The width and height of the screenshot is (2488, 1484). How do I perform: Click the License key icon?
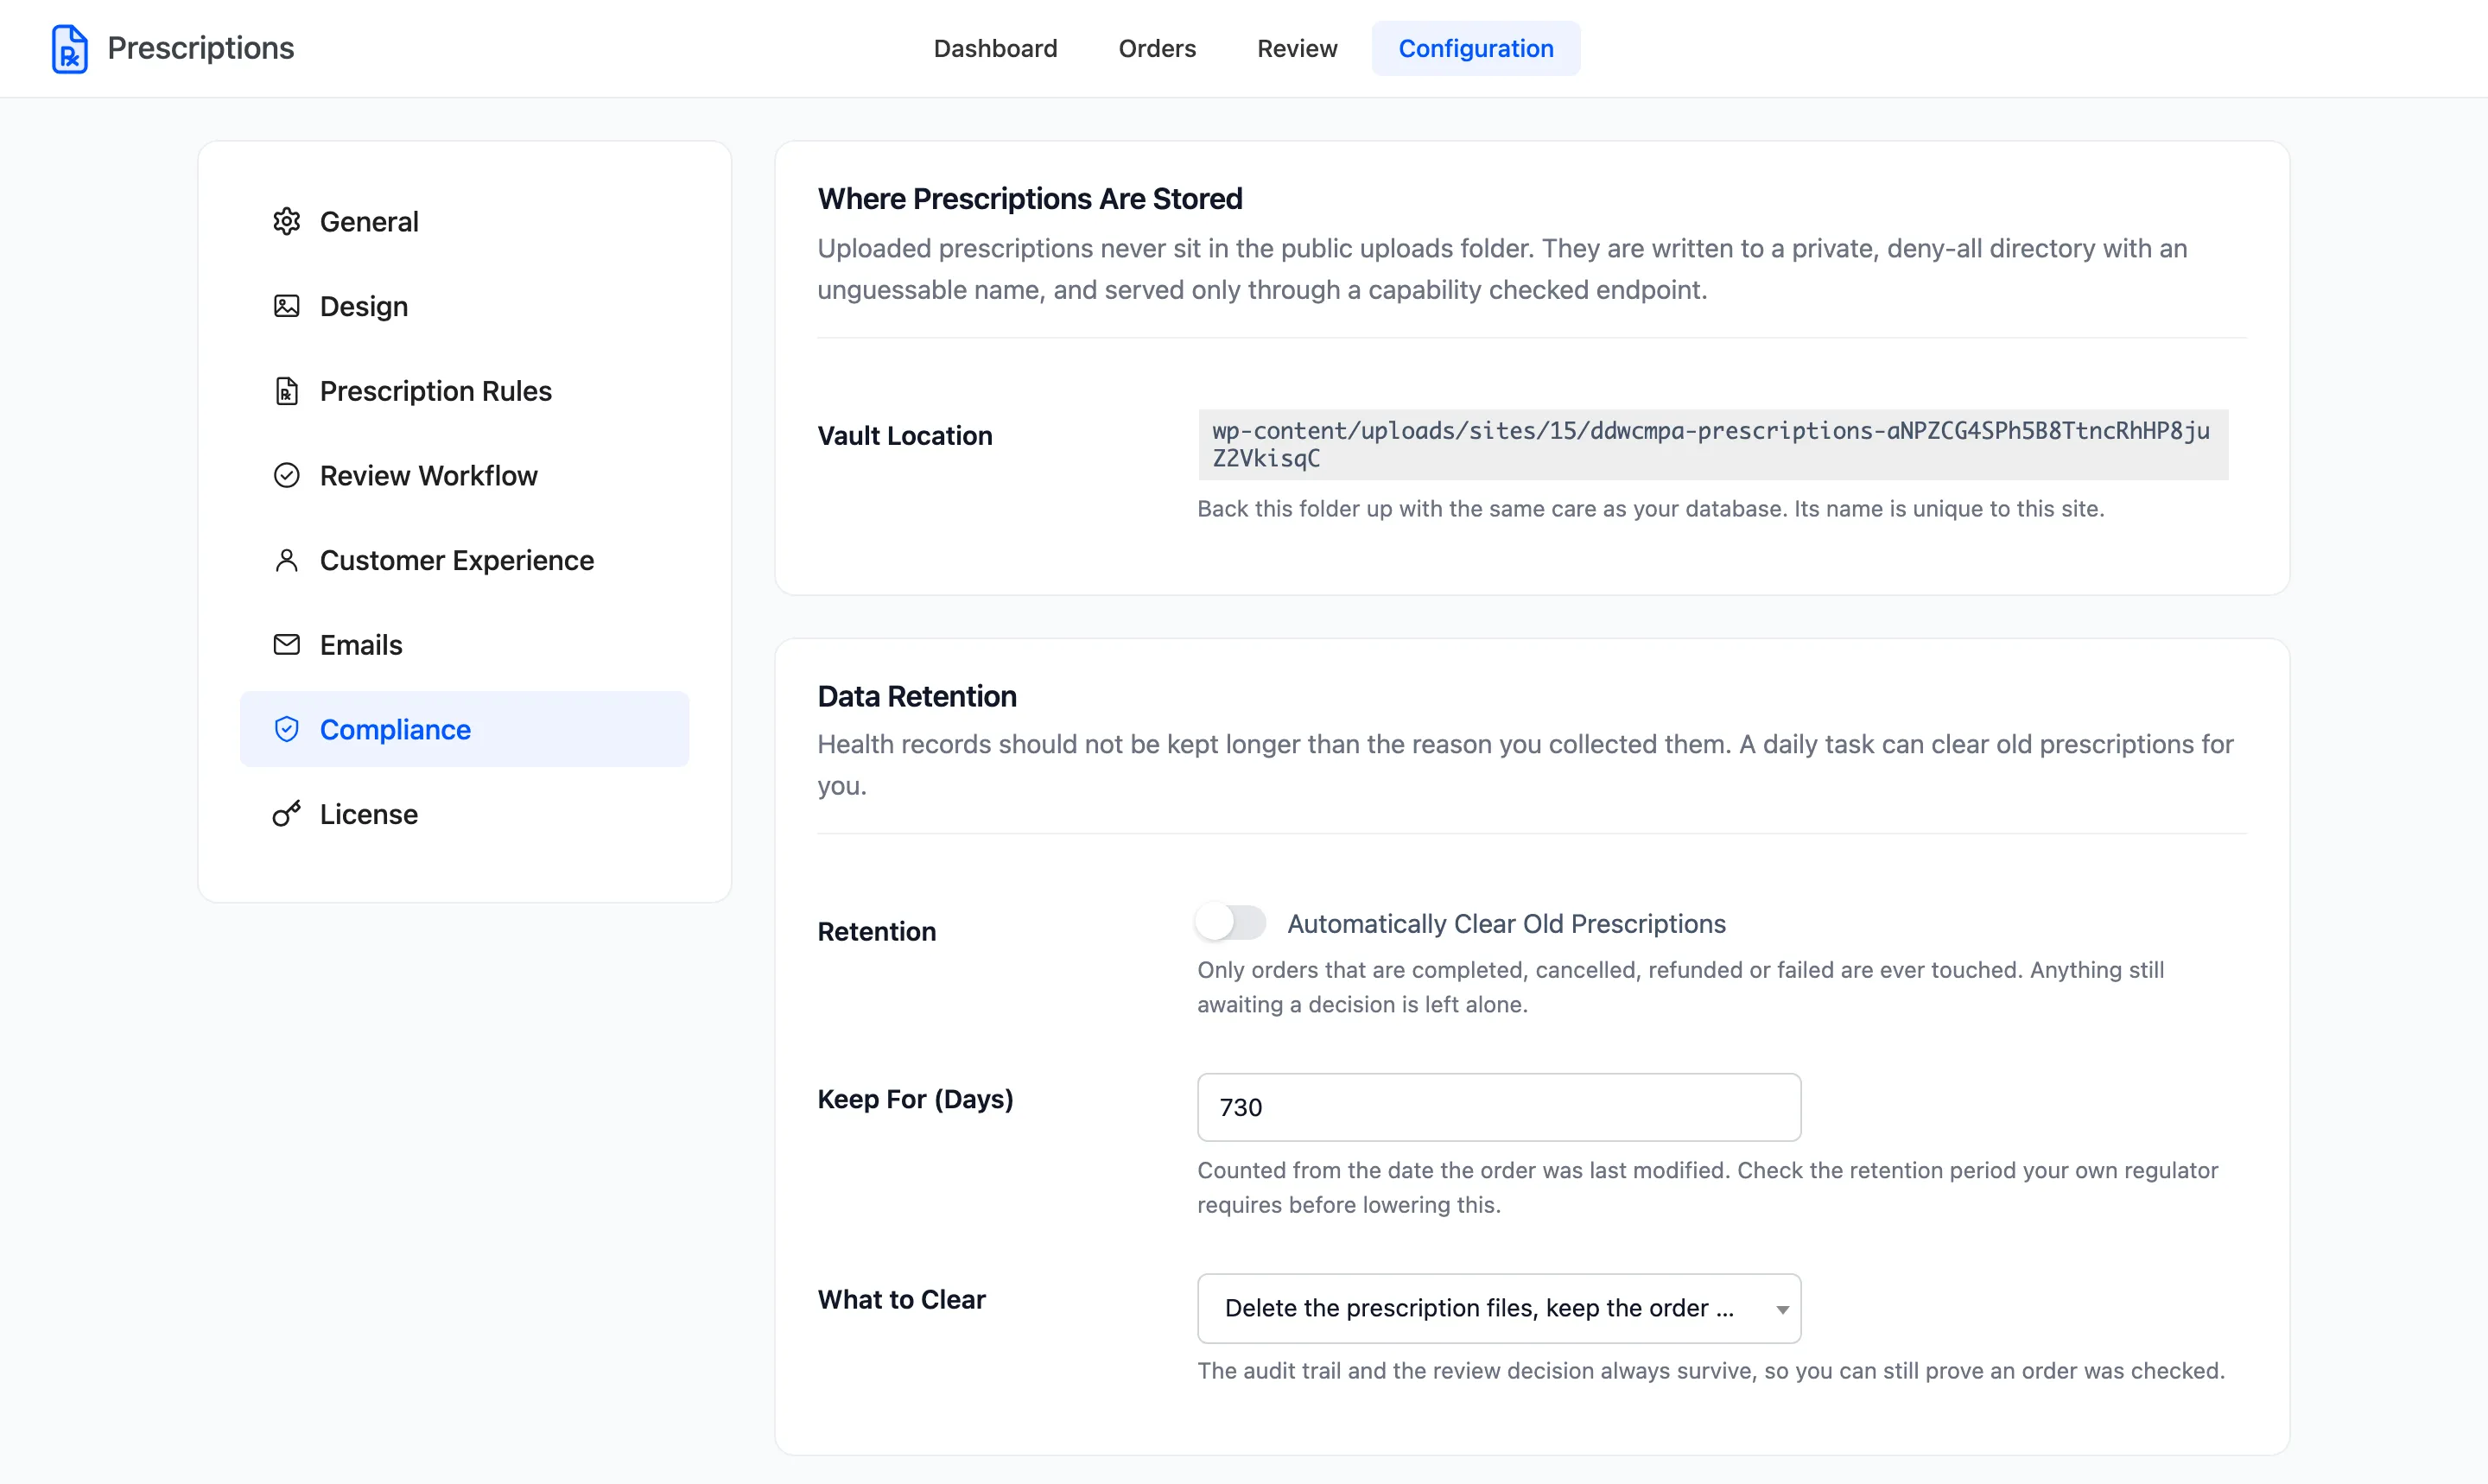[x=286, y=814]
